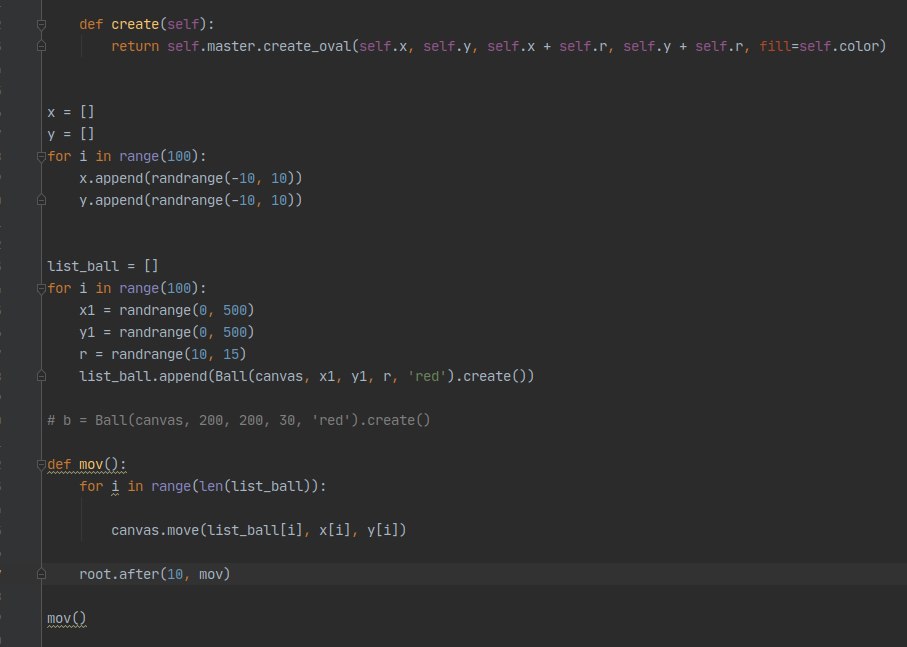Click the fold end marker beside root.after(10, mov)
The height and width of the screenshot is (647, 907).
(41, 574)
